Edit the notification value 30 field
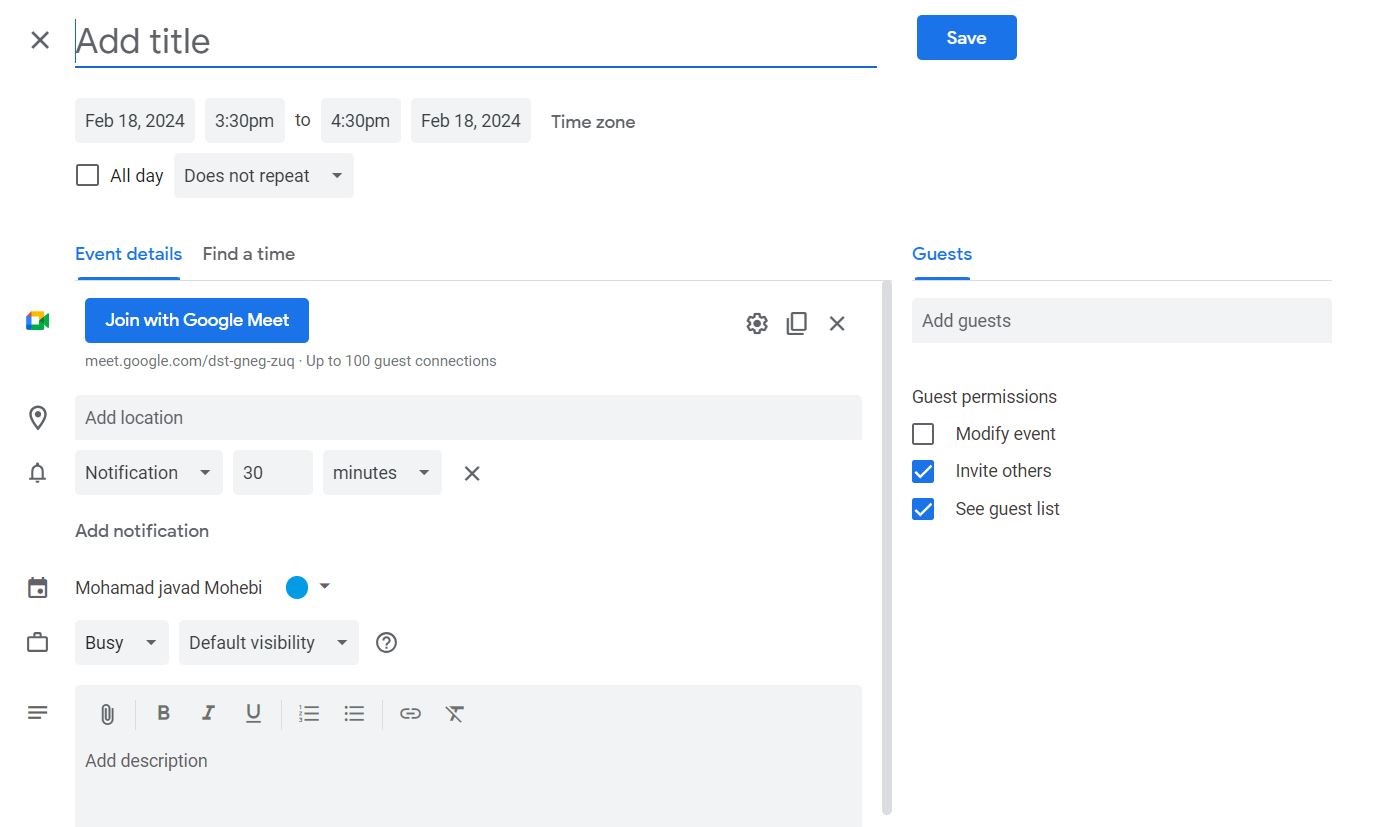 tap(273, 473)
